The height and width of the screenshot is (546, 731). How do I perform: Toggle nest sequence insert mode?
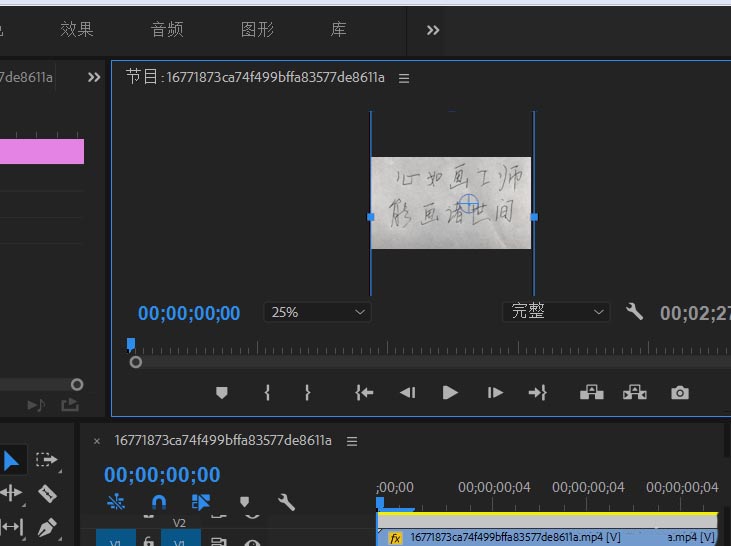click(116, 503)
